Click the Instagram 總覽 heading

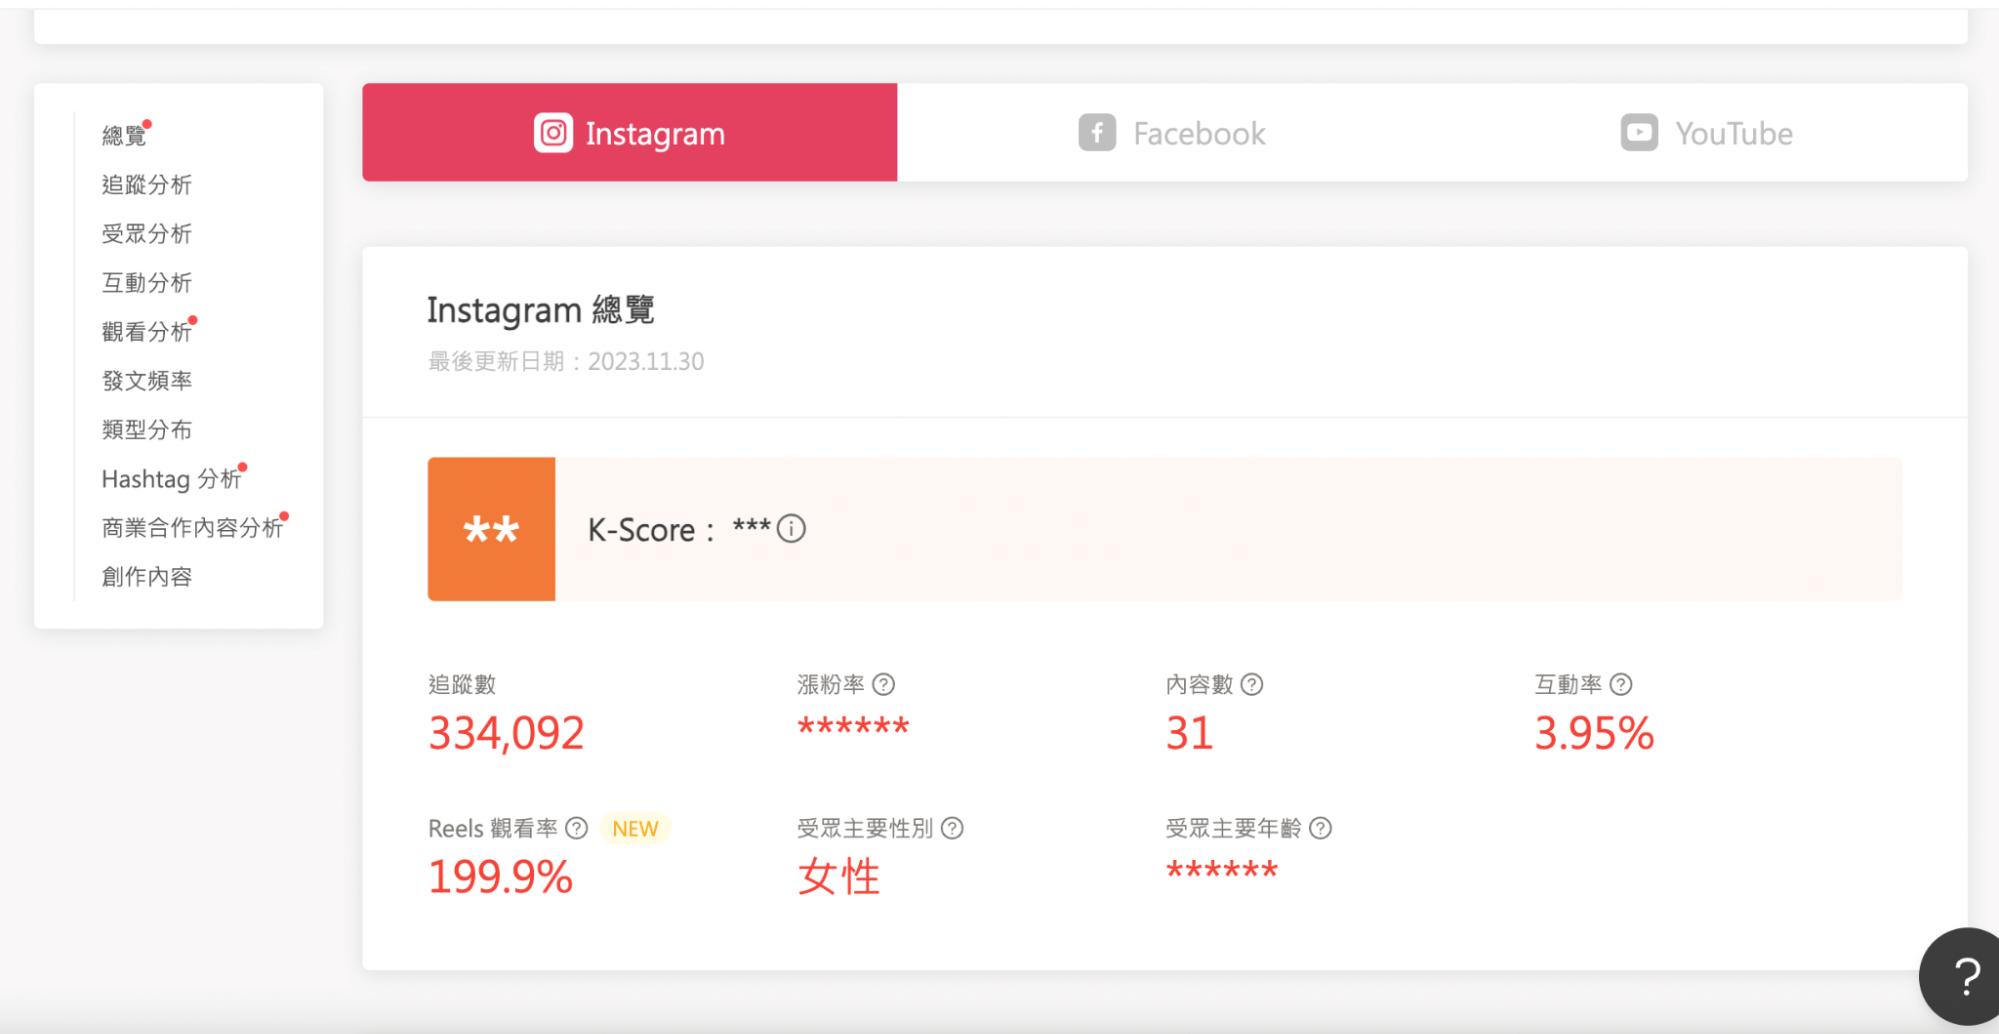coord(541,310)
